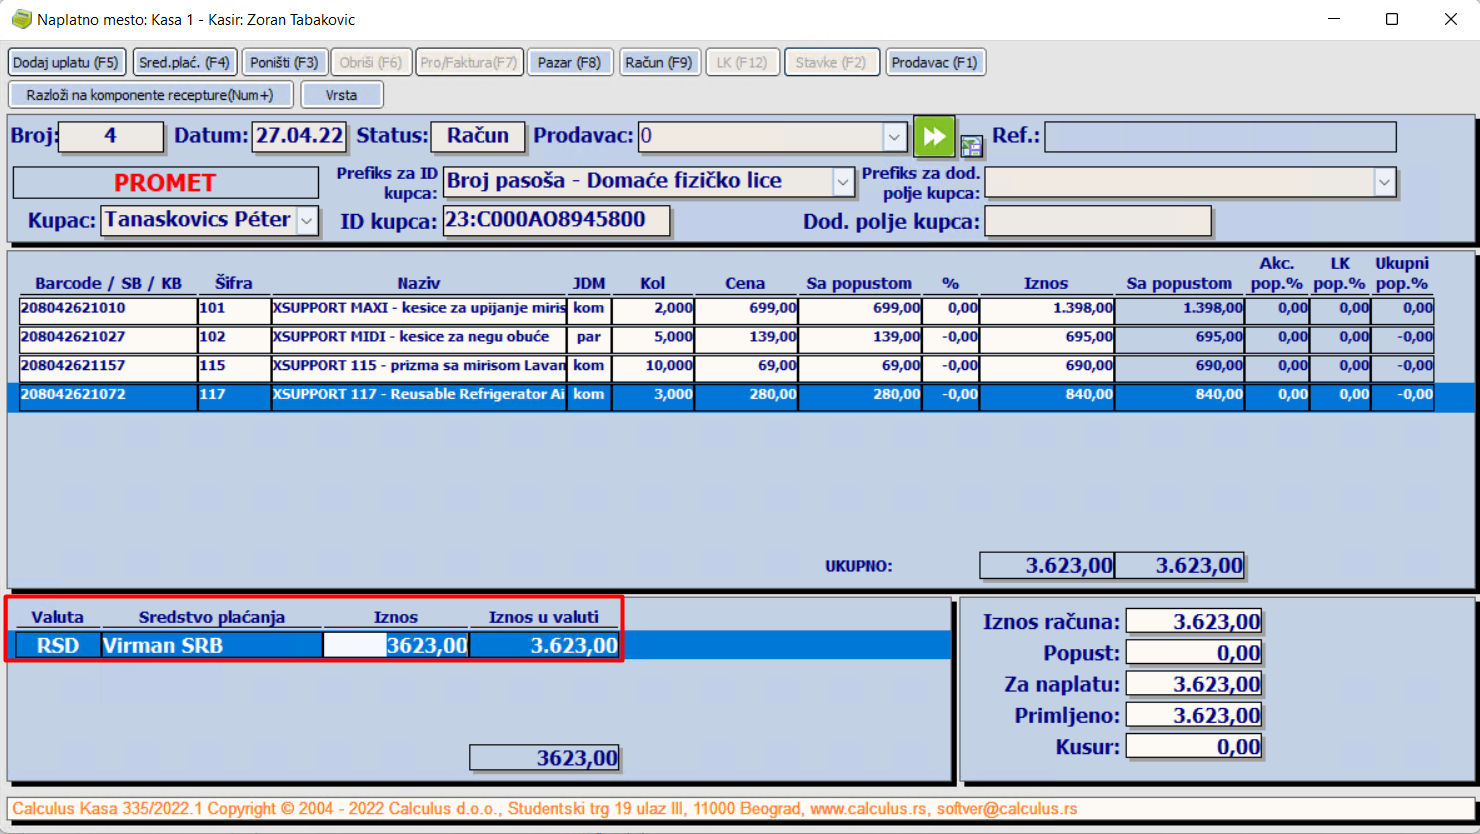Expand the Kupac dropdown arrow

307,220
